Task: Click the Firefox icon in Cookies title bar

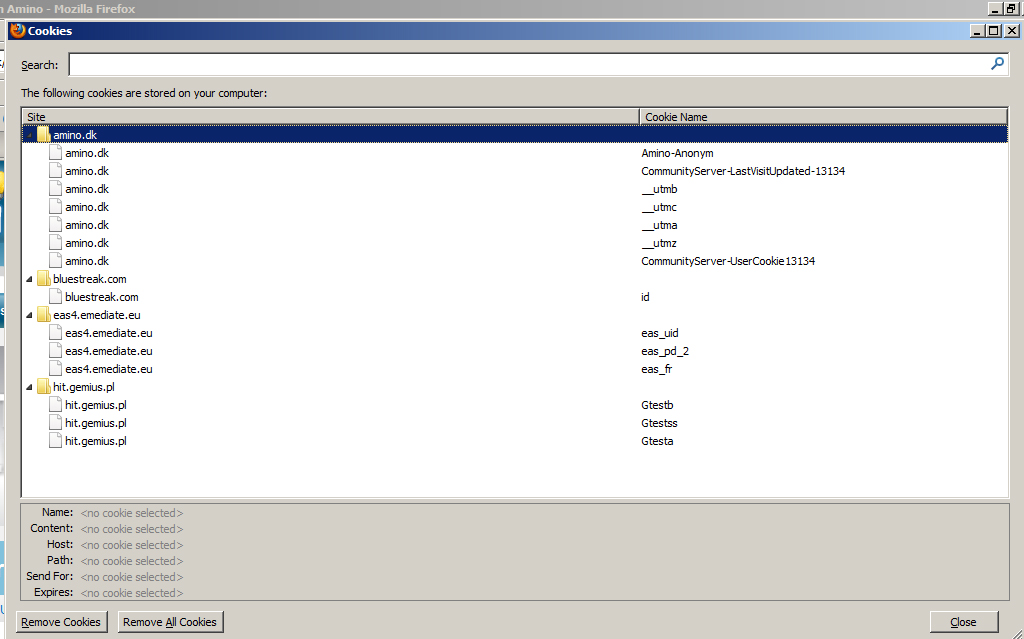Action: click(x=18, y=31)
